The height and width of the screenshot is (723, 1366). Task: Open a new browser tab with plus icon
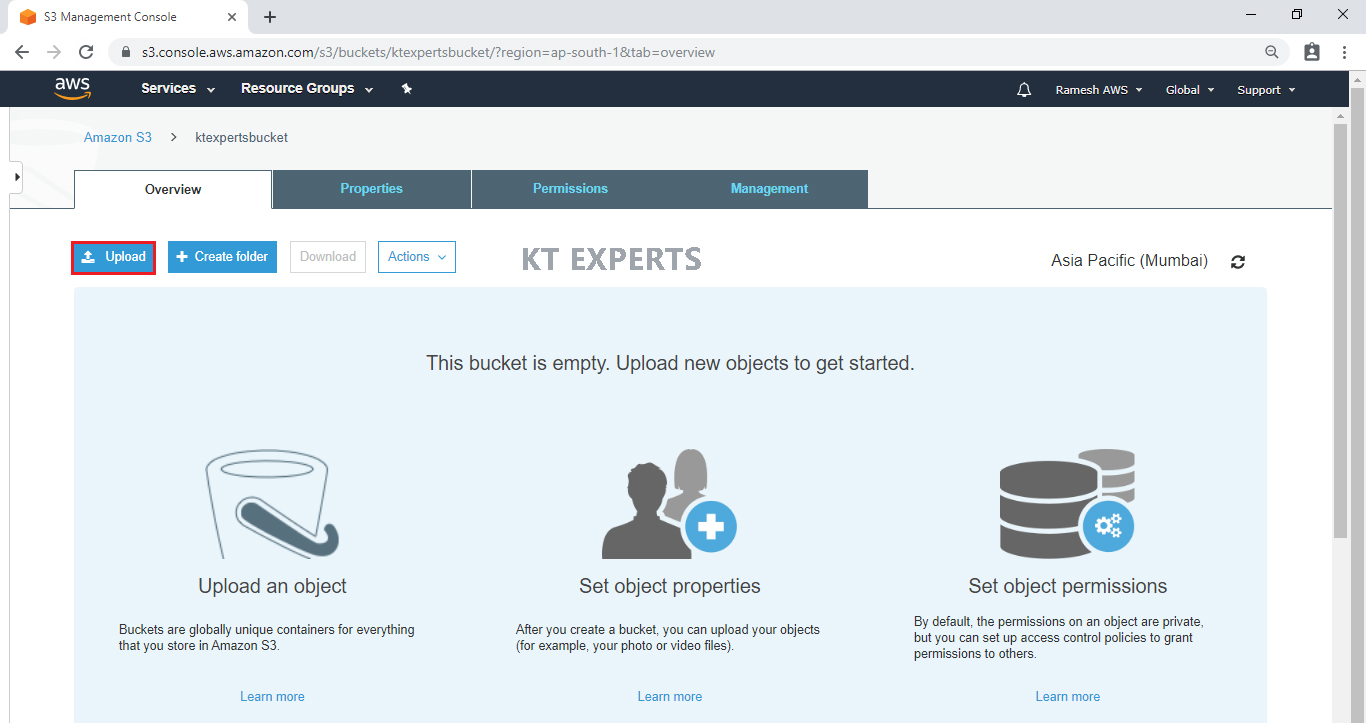[270, 17]
